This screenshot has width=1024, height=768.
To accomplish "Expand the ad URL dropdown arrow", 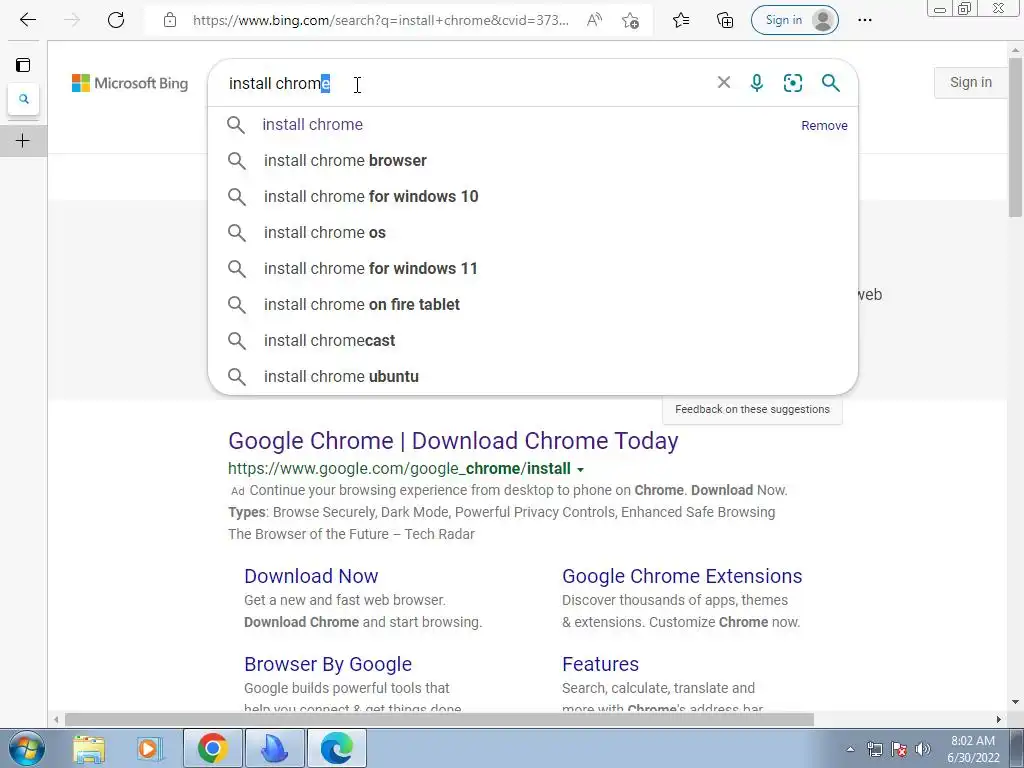I will pyautogui.click(x=581, y=470).
